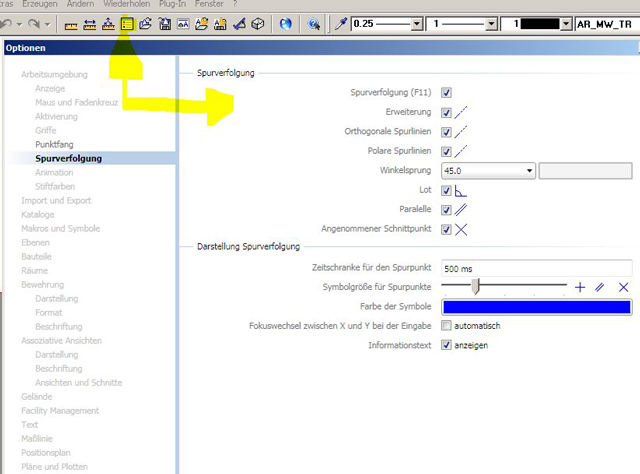The width and height of the screenshot is (640, 474).
Task: Open the pen thickness 0.25 dropdown
Action: pos(414,23)
